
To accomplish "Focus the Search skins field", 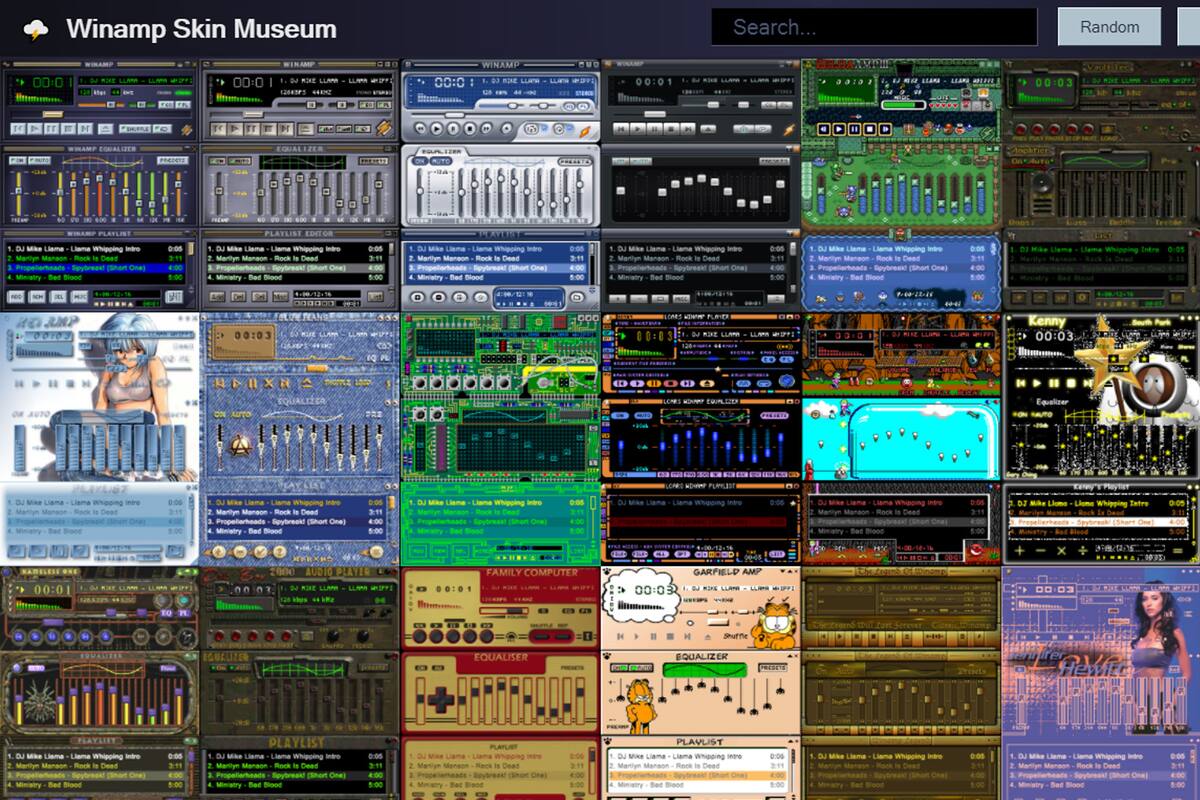I will [874, 27].
